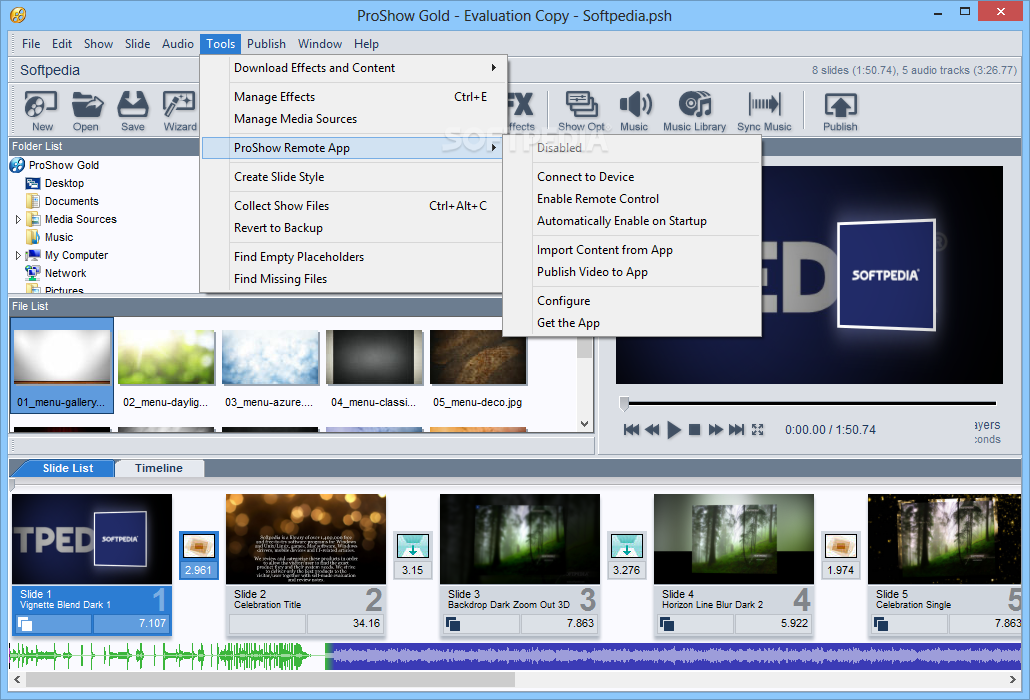Choose Collect Show Files menu item
Screen dimensions: 1030x700
(x=353, y=206)
